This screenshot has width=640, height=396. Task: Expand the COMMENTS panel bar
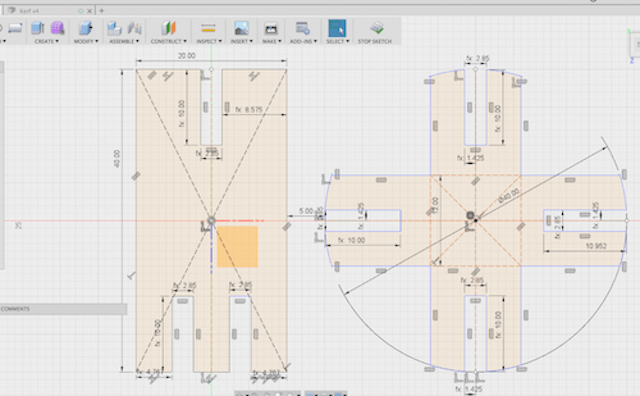point(63,309)
